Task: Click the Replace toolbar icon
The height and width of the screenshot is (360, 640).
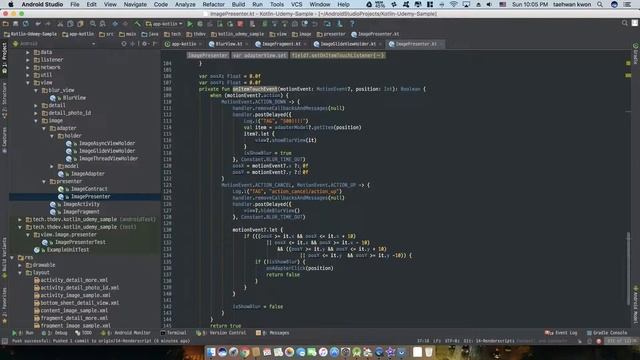Action: (x=103, y=24)
